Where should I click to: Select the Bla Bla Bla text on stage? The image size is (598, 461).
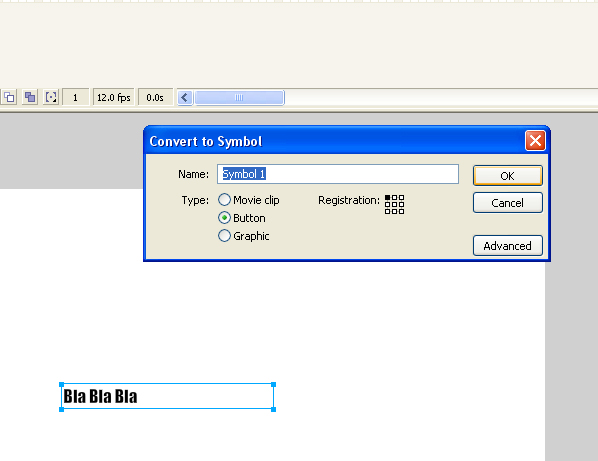(x=100, y=397)
